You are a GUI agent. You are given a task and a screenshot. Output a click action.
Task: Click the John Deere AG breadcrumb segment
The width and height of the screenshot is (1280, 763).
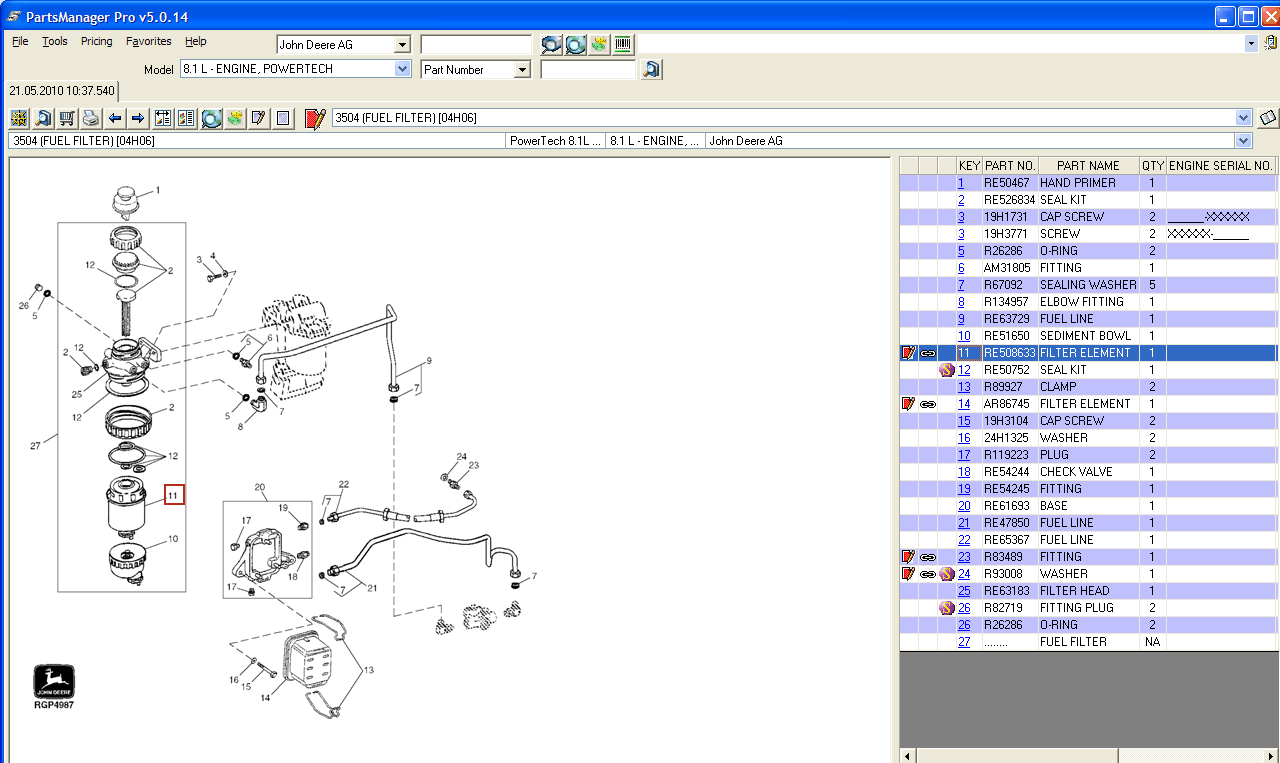(x=970, y=141)
